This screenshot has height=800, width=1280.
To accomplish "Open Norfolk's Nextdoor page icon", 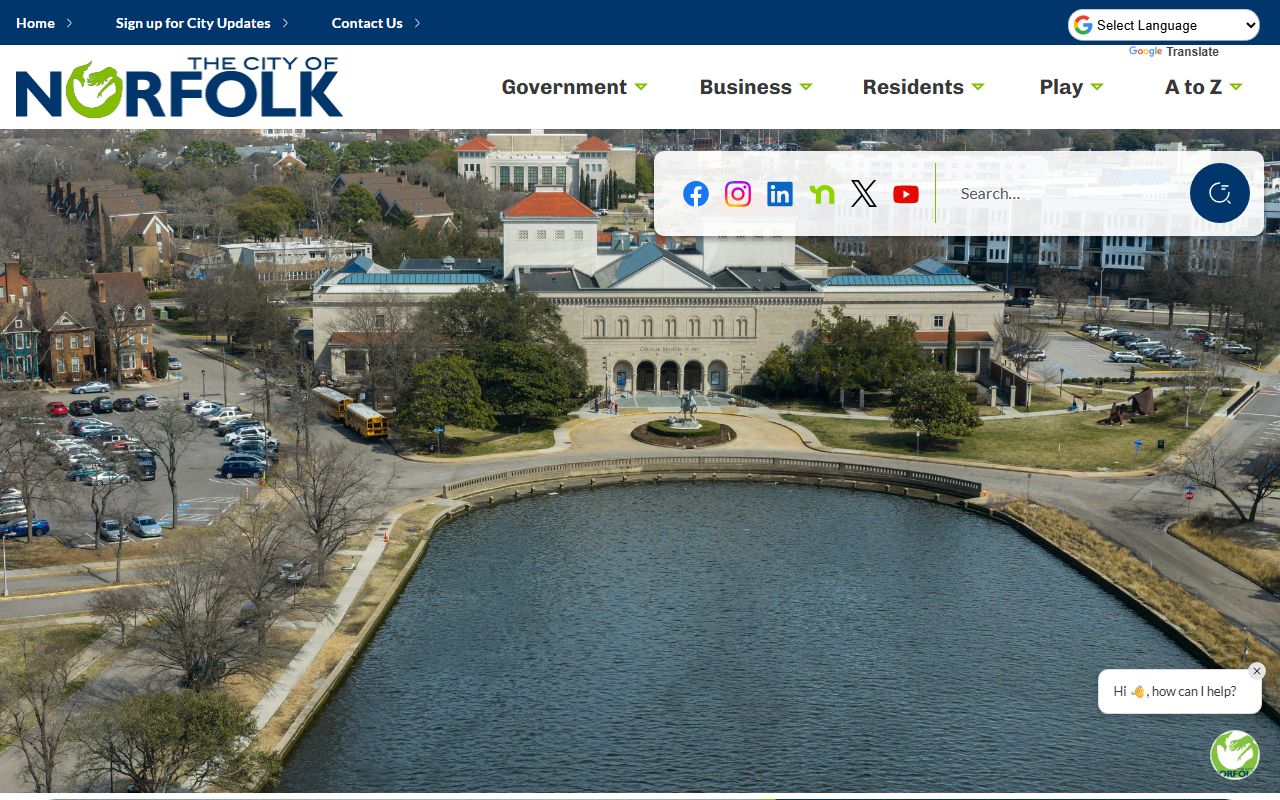I will click(822, 194).
